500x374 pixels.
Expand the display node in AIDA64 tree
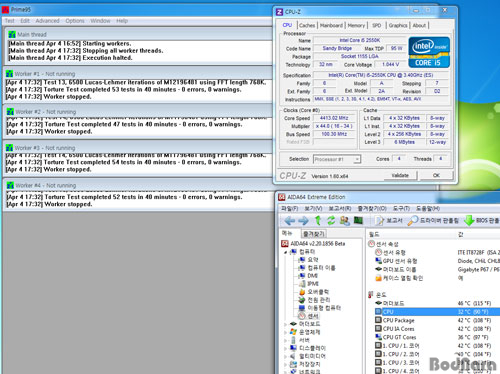point(286,348)
